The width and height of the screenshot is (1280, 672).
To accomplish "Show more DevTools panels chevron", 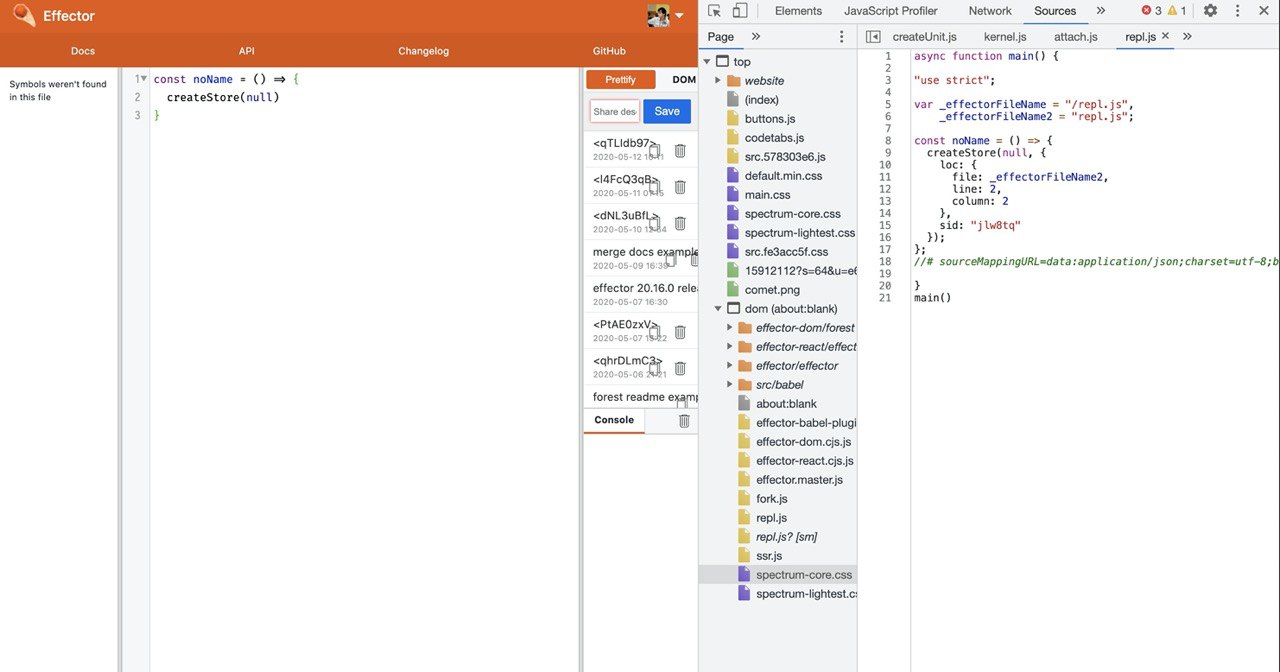I will [1101, 11].
